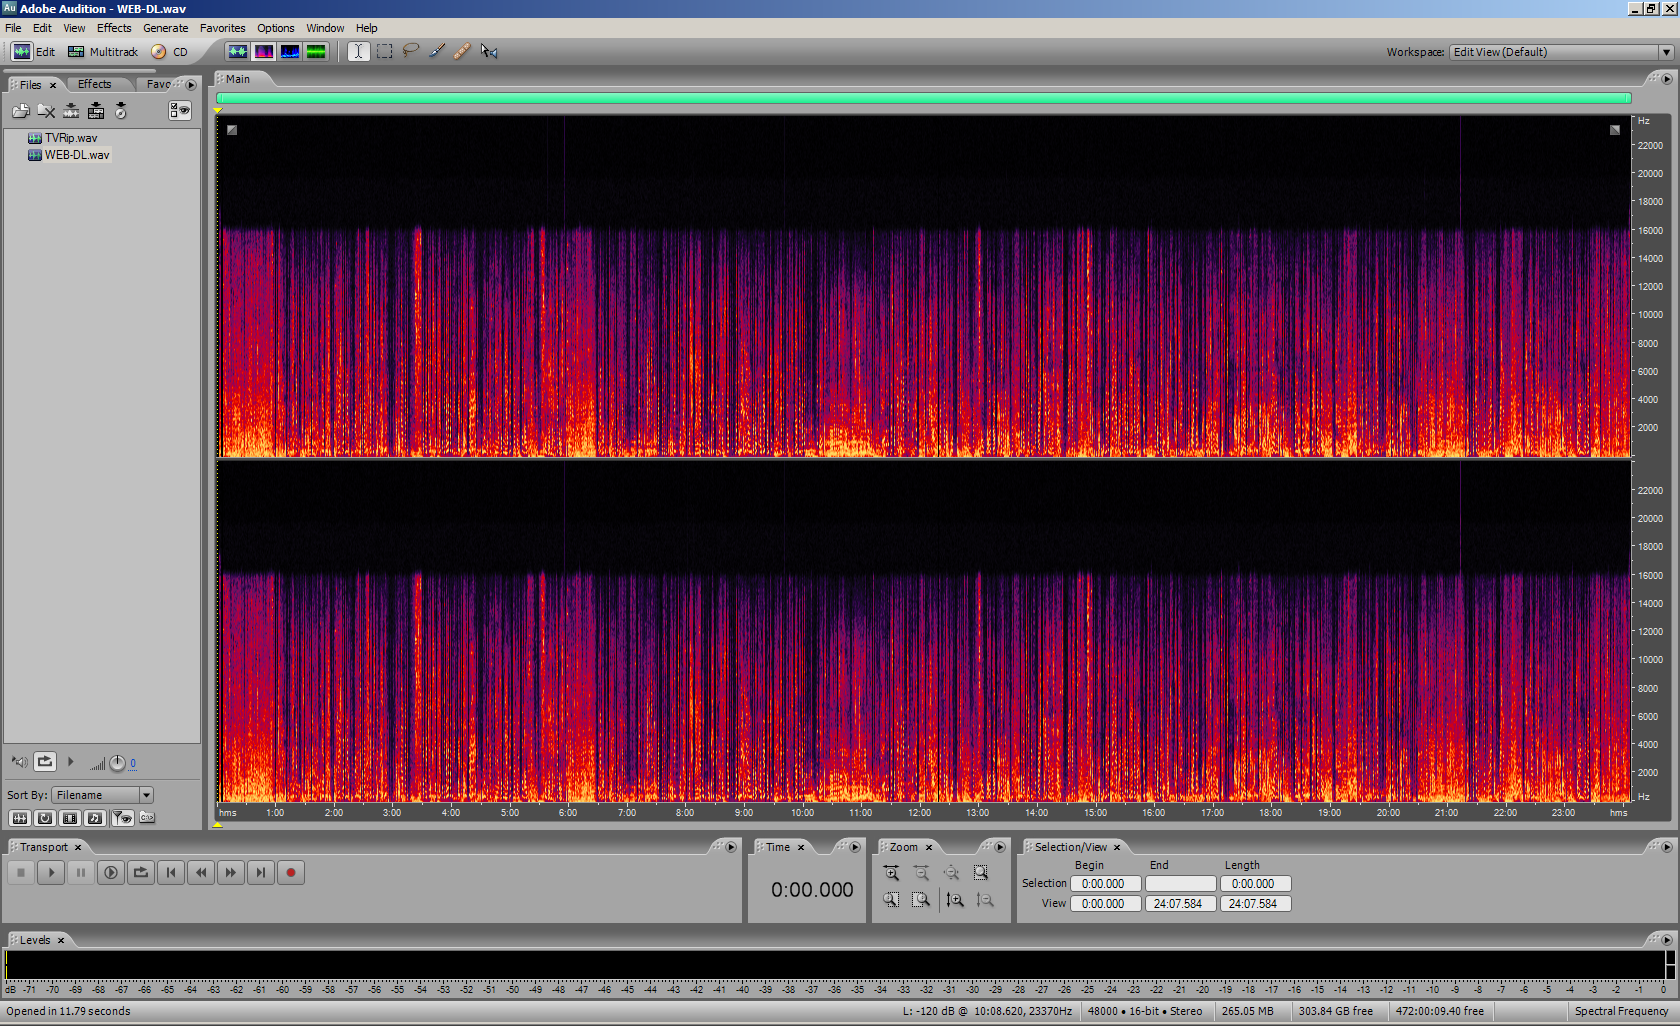Toggle the show MIDI files filter
The width and height of the screenshot is (1680, 1026).
coord(95,818)
